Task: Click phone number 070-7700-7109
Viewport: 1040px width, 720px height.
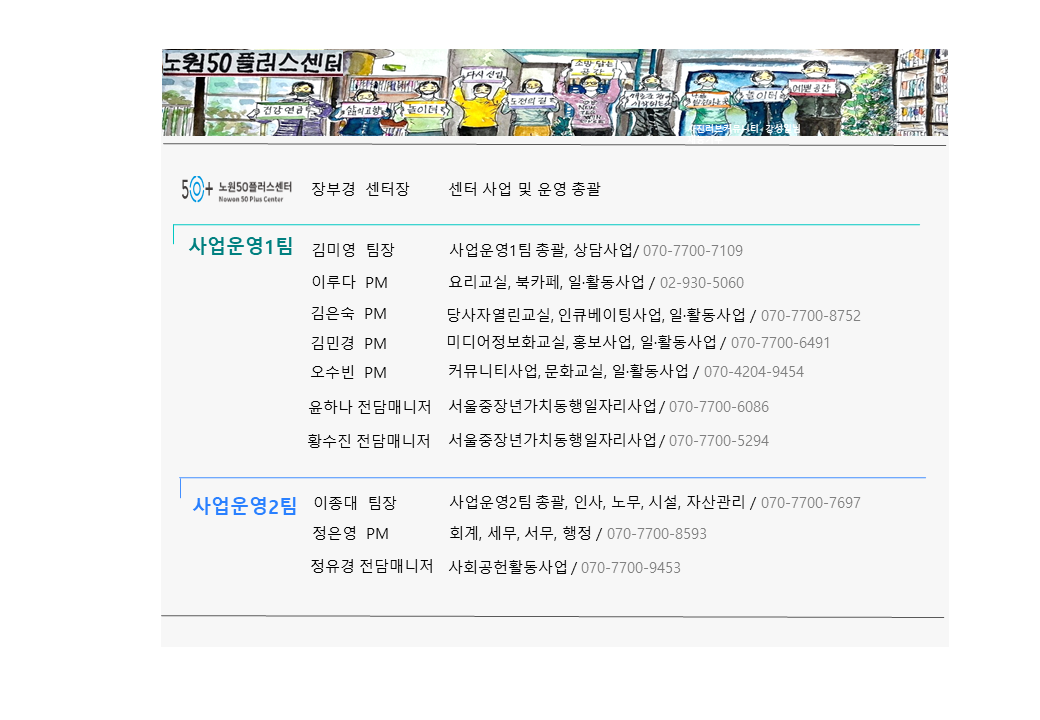Action: coord(693,251)
